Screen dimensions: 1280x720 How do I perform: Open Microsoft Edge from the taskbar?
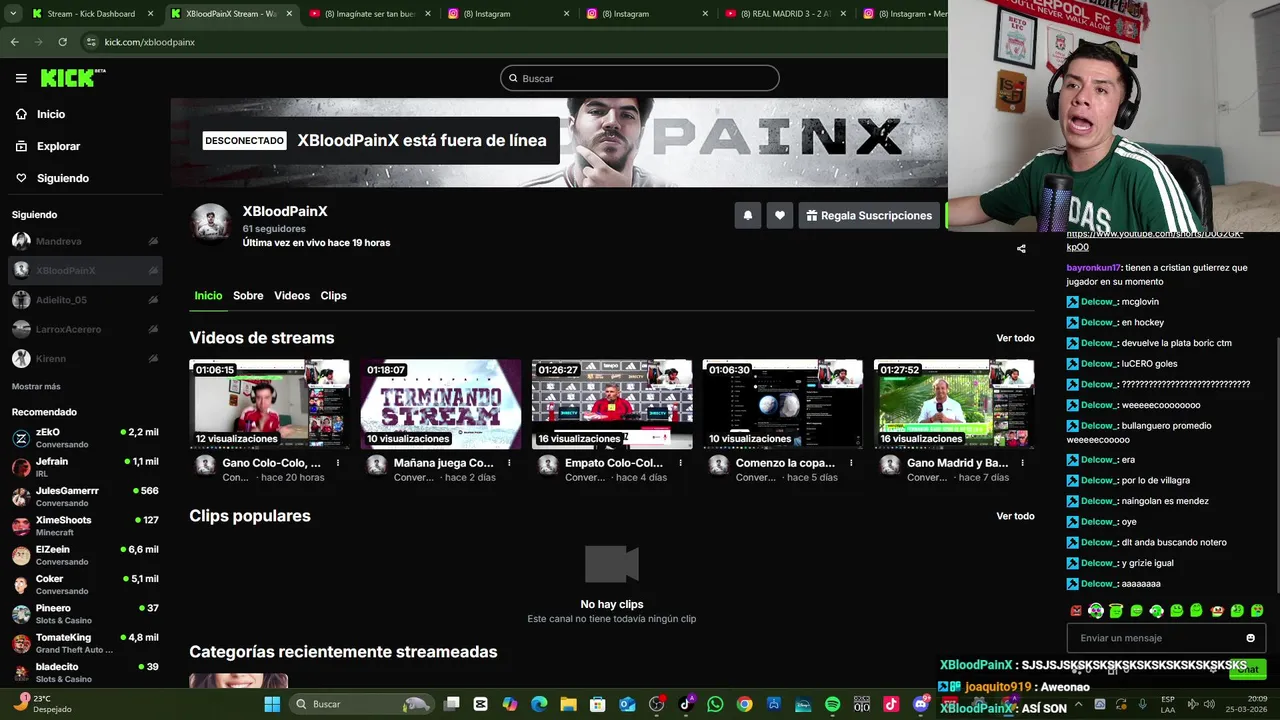539,704
